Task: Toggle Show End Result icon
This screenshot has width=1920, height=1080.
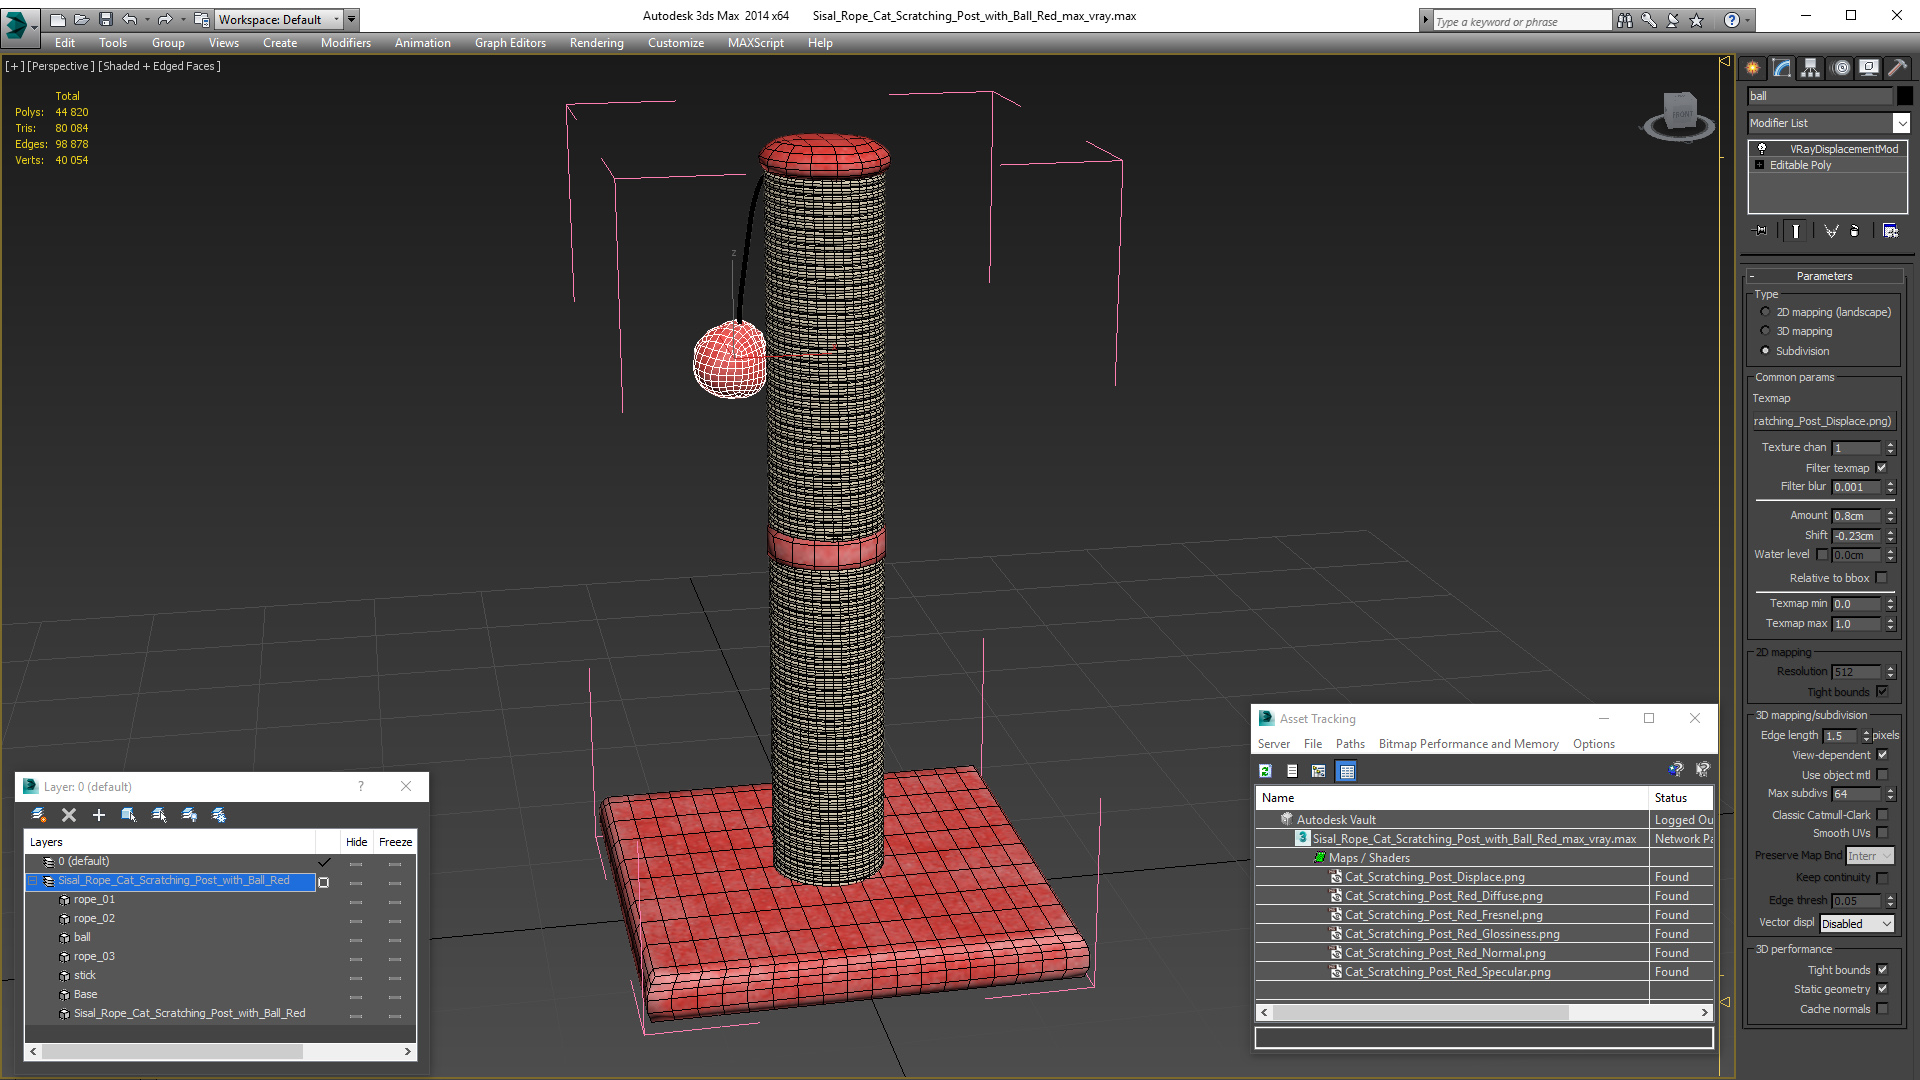Action: coord(1796,231)
